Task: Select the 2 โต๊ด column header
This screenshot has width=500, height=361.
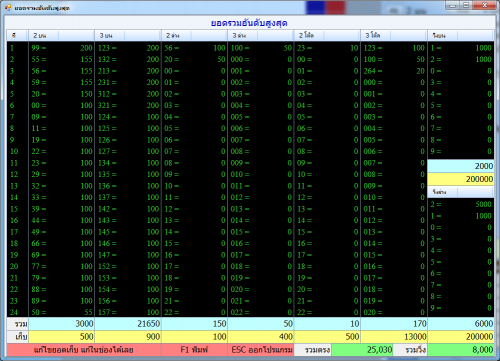Action: [x=327, y=35]
